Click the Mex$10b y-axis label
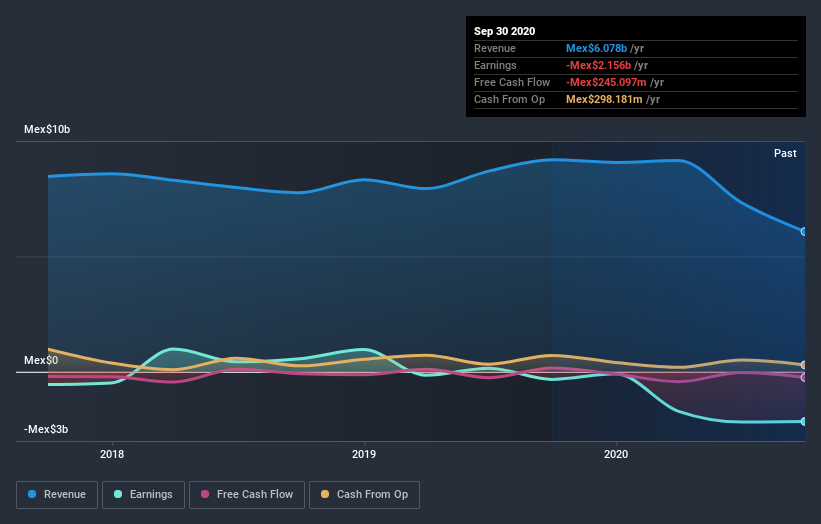 [x=47, y=129]
